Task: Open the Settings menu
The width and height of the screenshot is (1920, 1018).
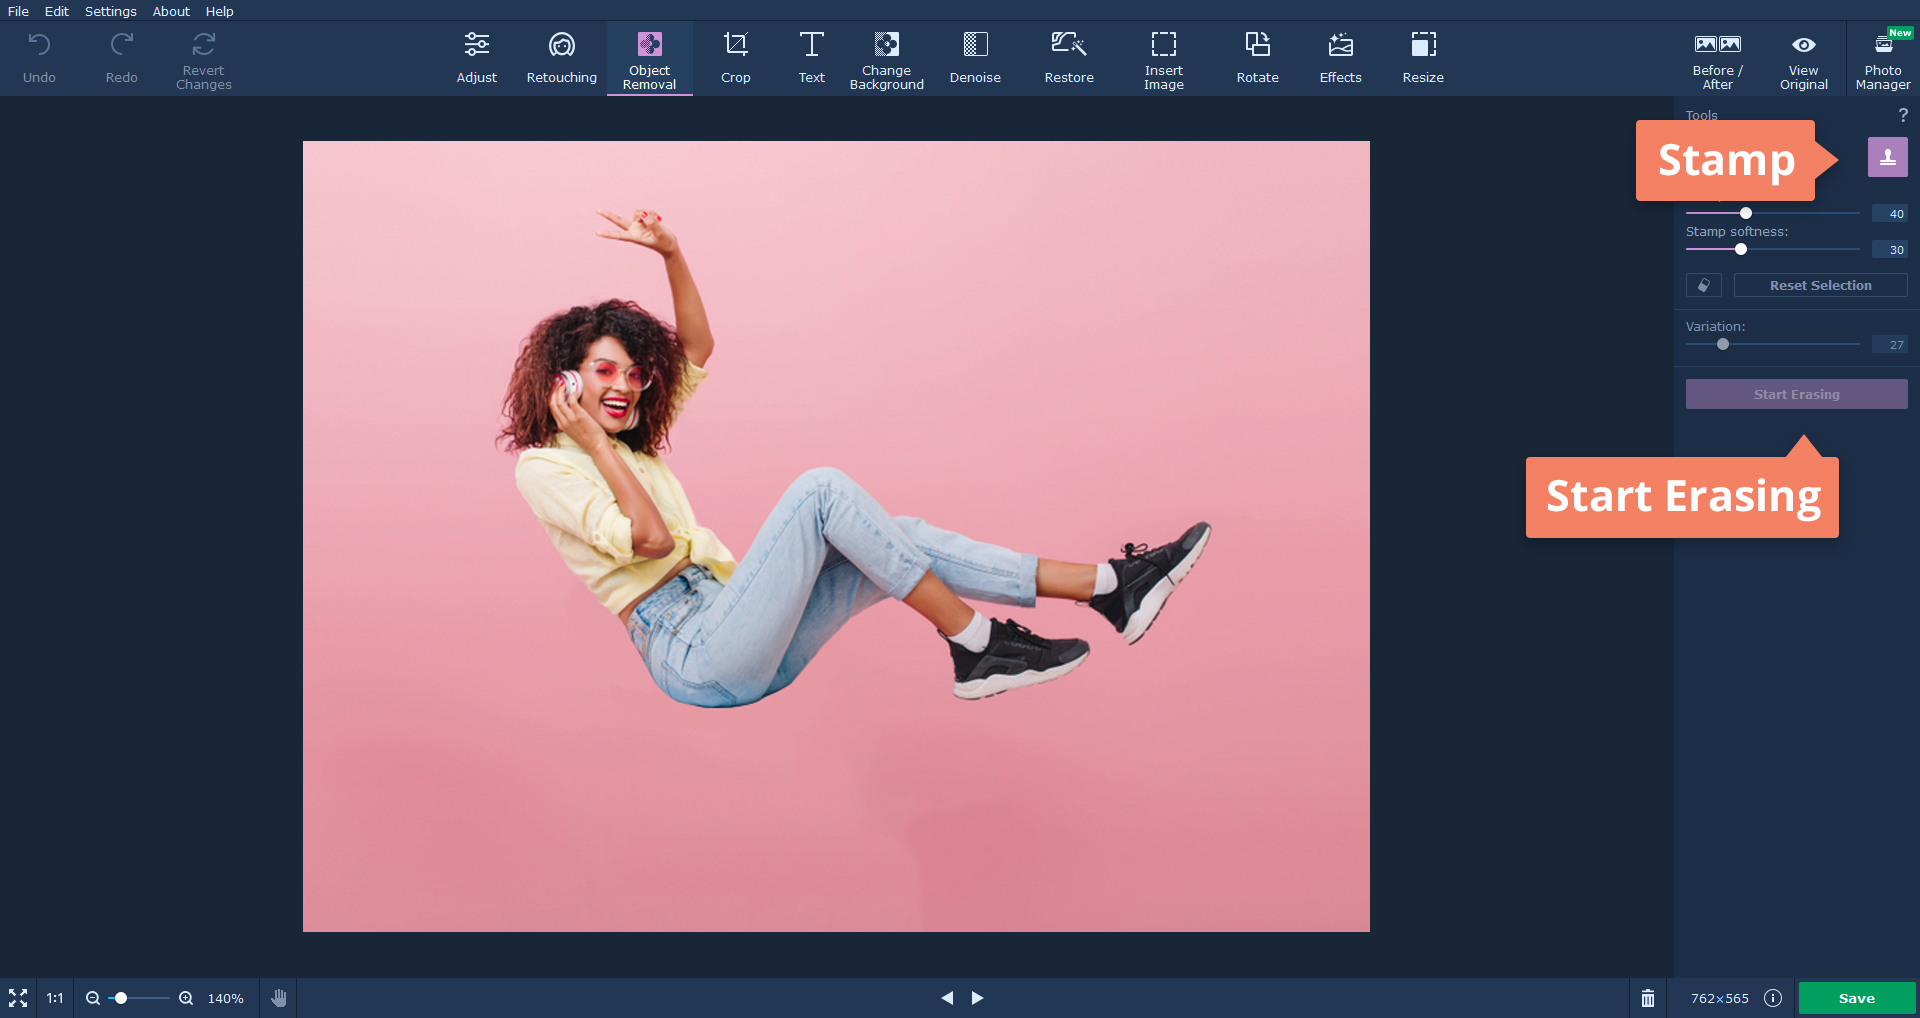Action: point(110,11)
